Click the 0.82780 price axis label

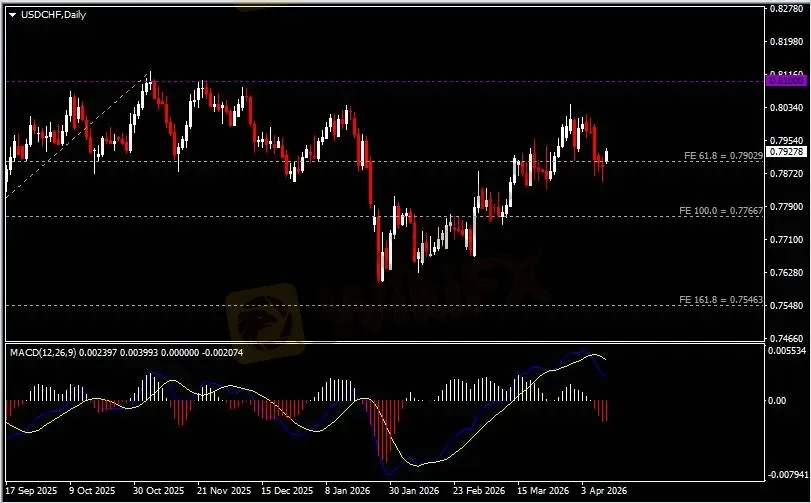[x=785, y=9]
